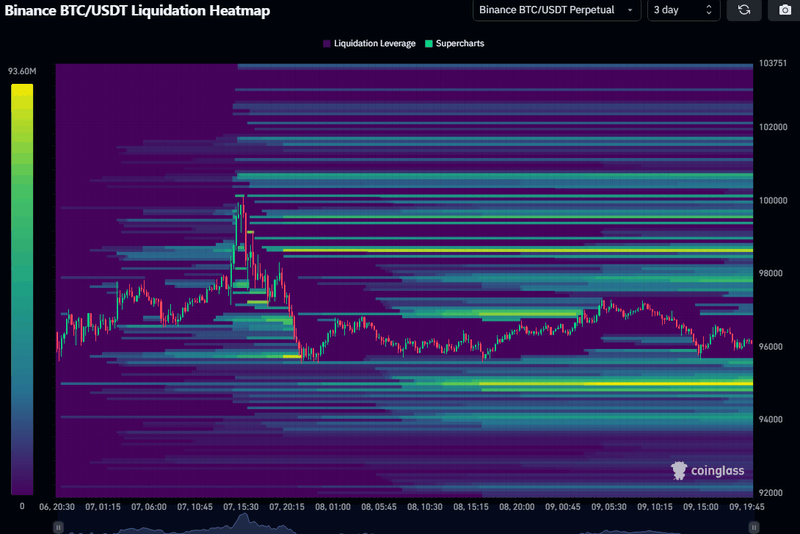Click the candlestick peak near 100000
The height and width of the screenshot is (534, 800).
point(243,201)
